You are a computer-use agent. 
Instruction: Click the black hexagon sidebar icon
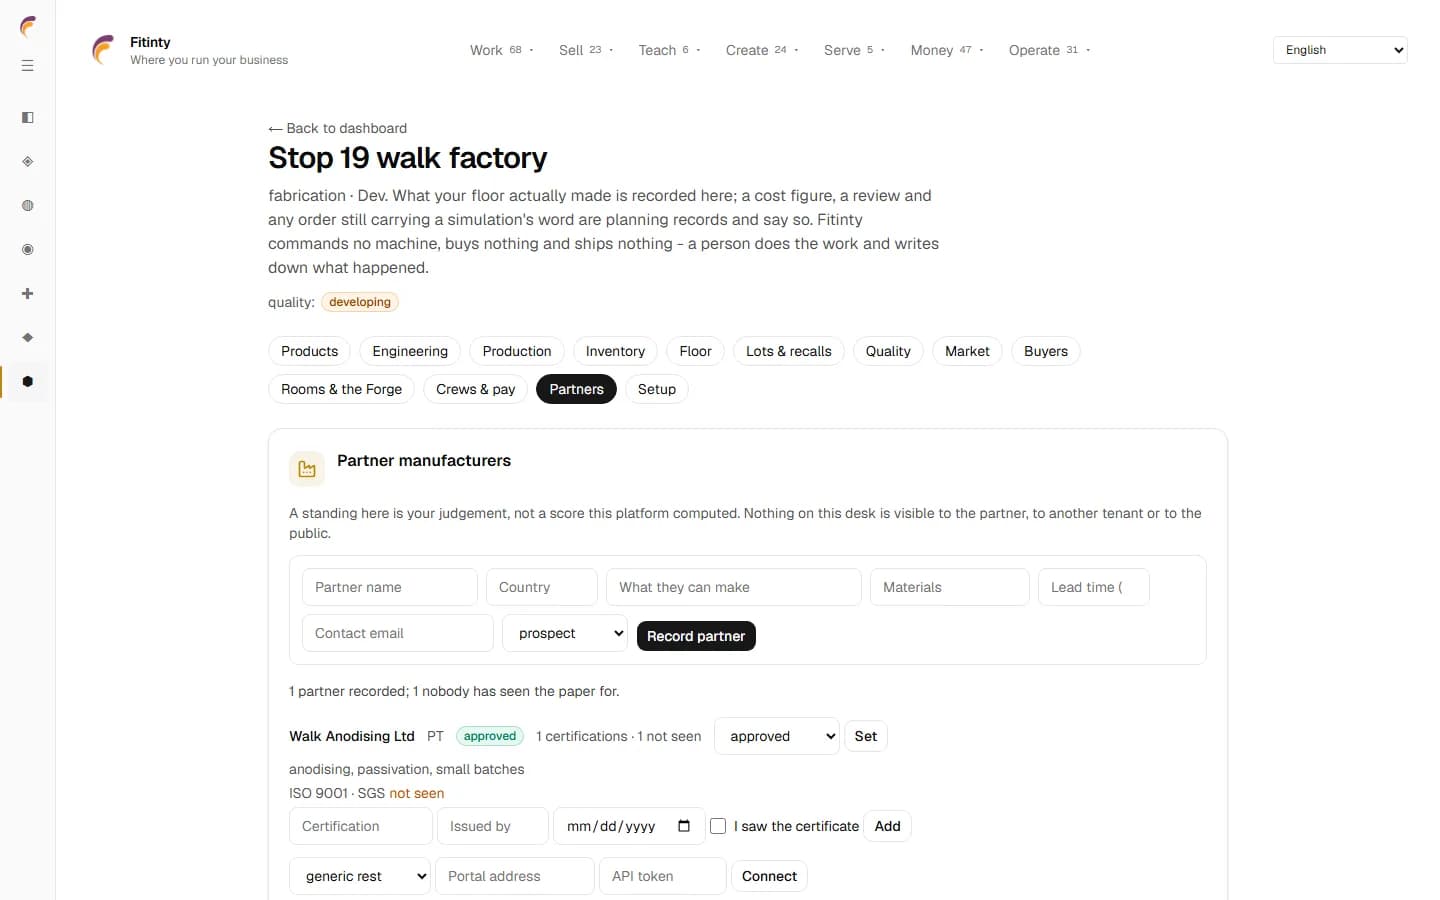(28, 382)
